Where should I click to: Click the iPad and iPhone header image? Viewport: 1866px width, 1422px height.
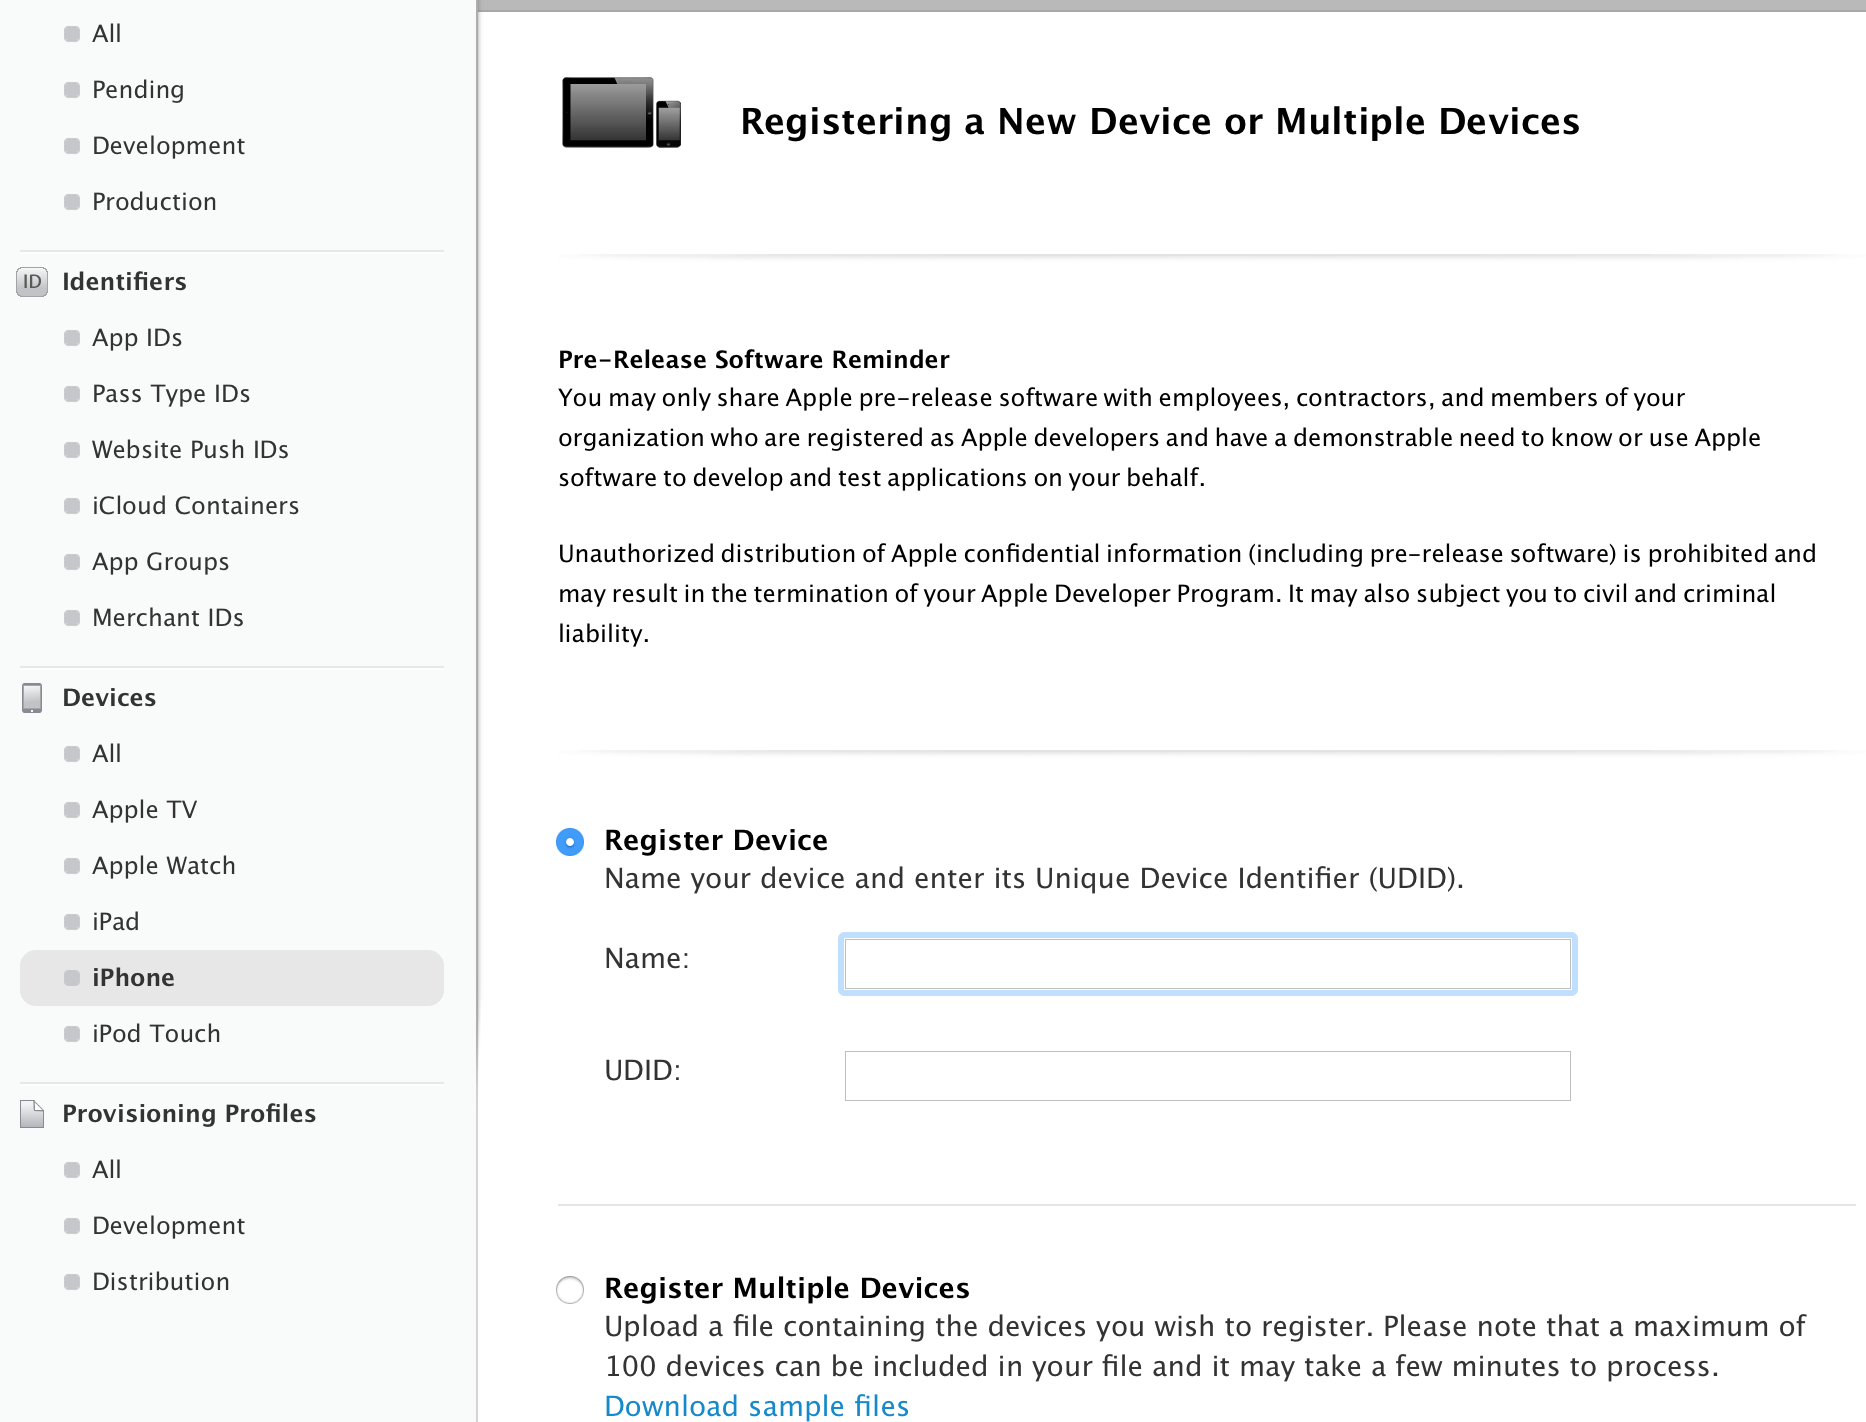point(621,113)
